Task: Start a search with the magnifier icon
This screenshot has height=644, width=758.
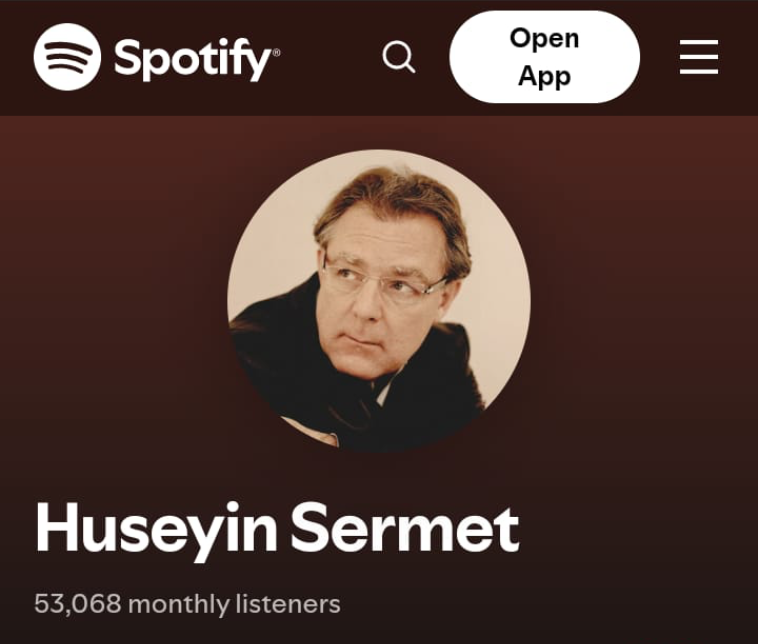Action: (x=399, y=57)
